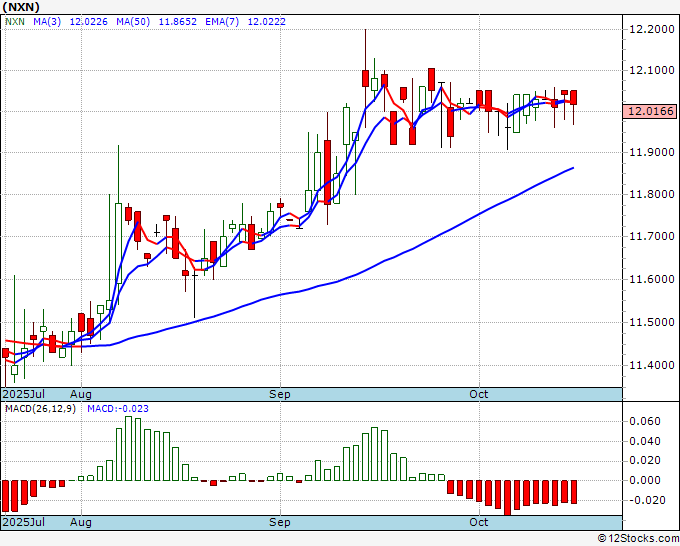
Task: Click the 2025Jul label on price chart axis
Action: (x=23, y=394)
